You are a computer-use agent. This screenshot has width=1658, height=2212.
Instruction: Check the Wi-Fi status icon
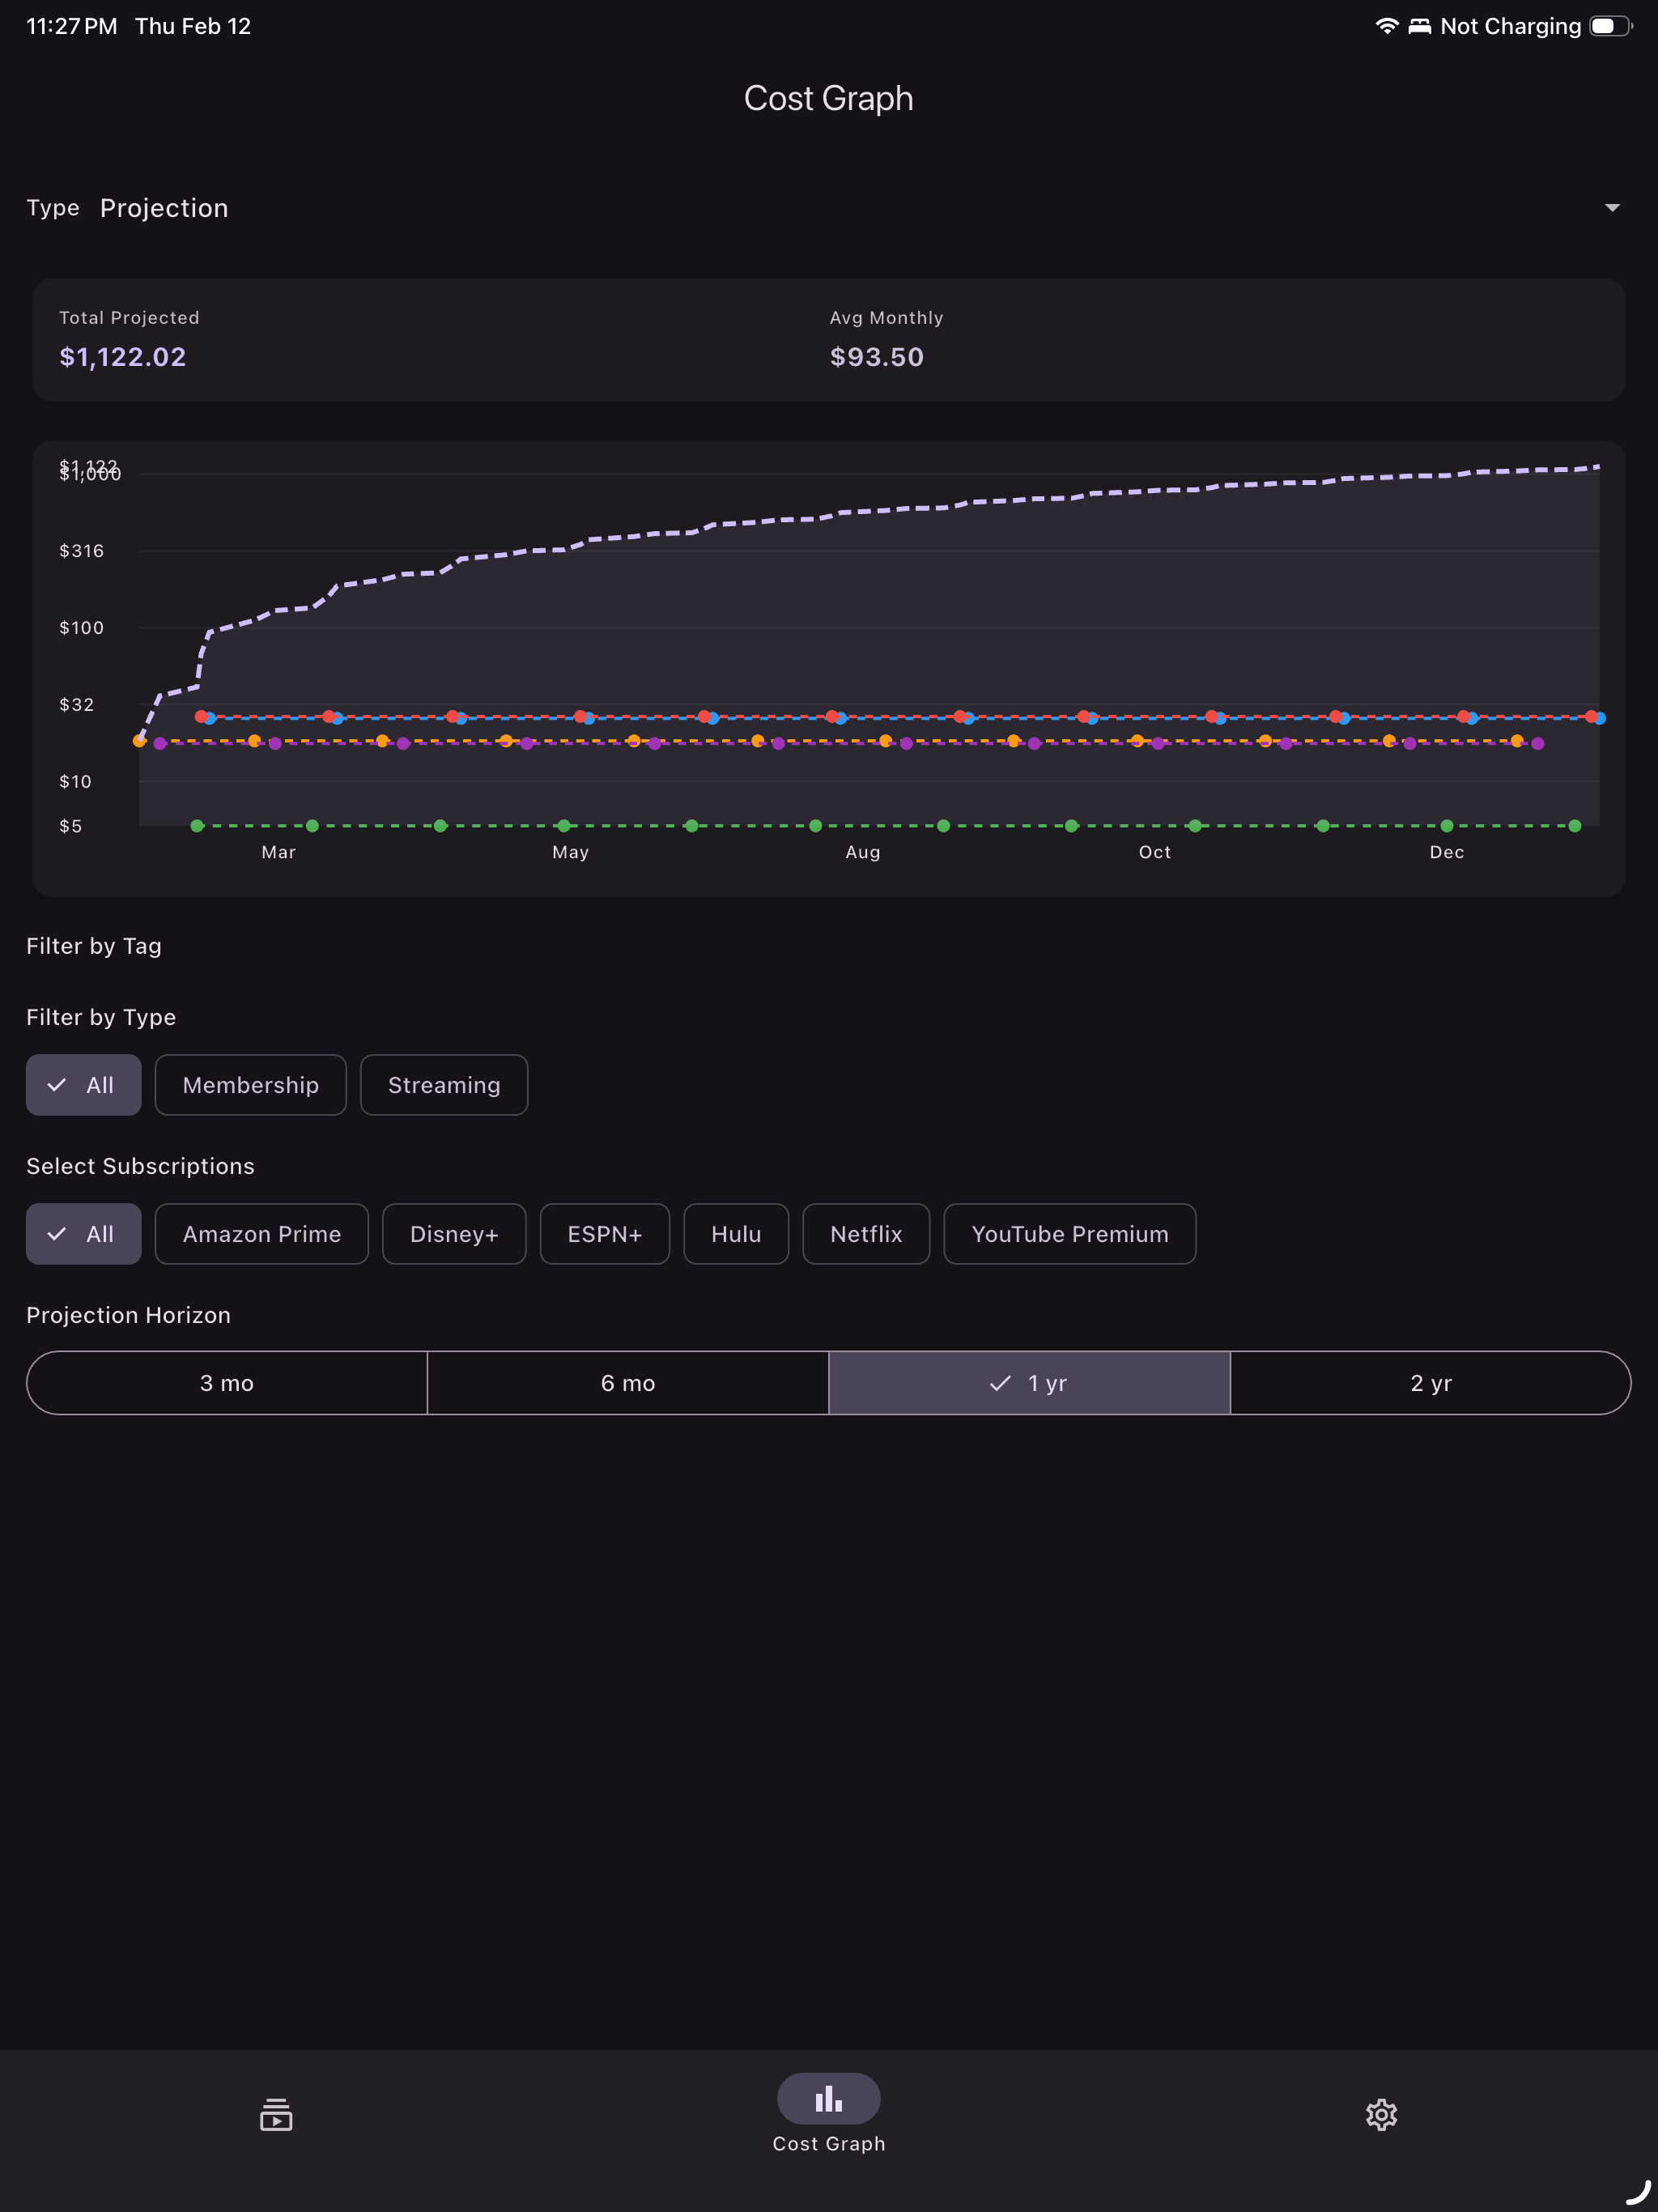(1387, 26)
